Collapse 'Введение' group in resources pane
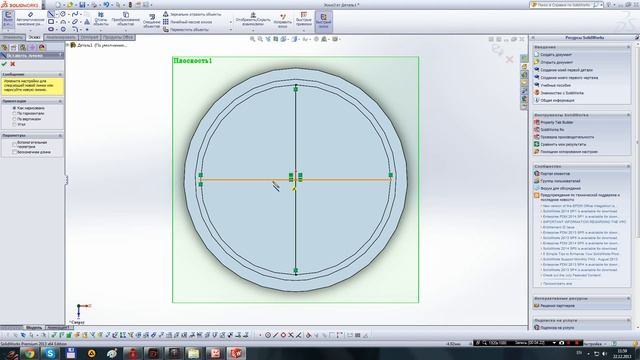The height and width of the screenshot is (360, 640). (x=628, y=47)
